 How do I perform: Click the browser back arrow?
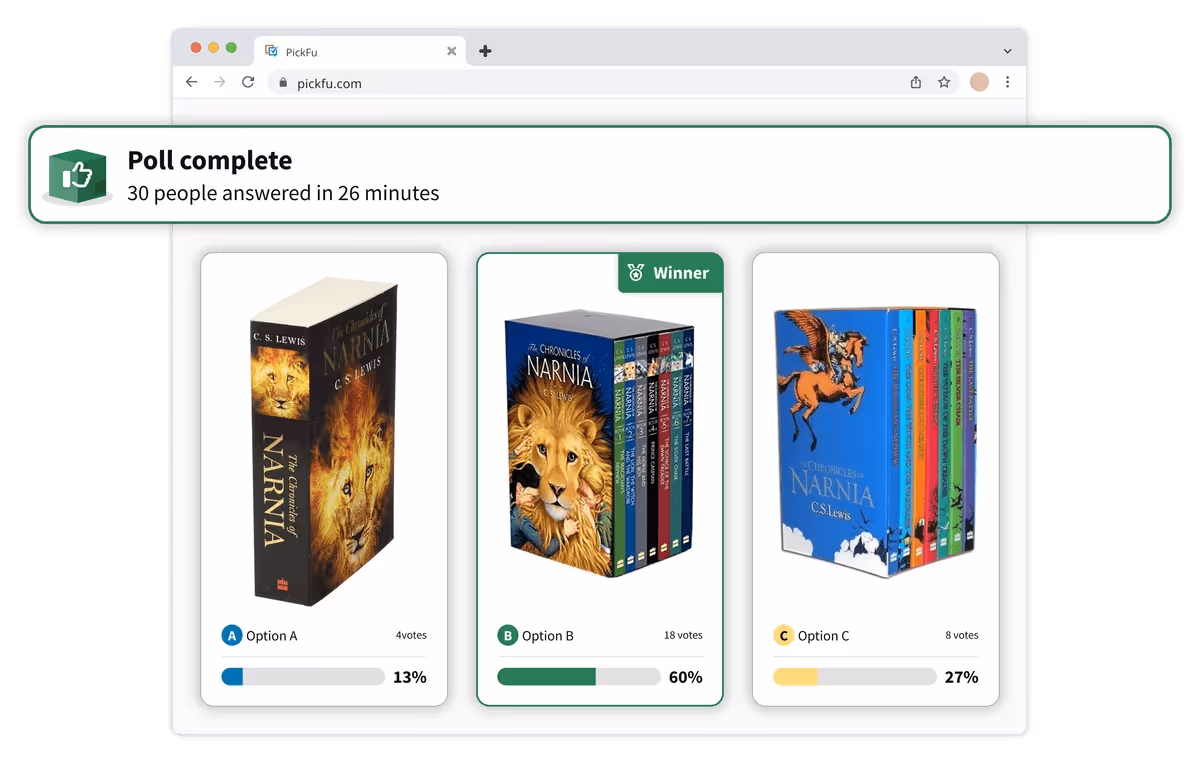pyautogui.click(x=192, y=83)
